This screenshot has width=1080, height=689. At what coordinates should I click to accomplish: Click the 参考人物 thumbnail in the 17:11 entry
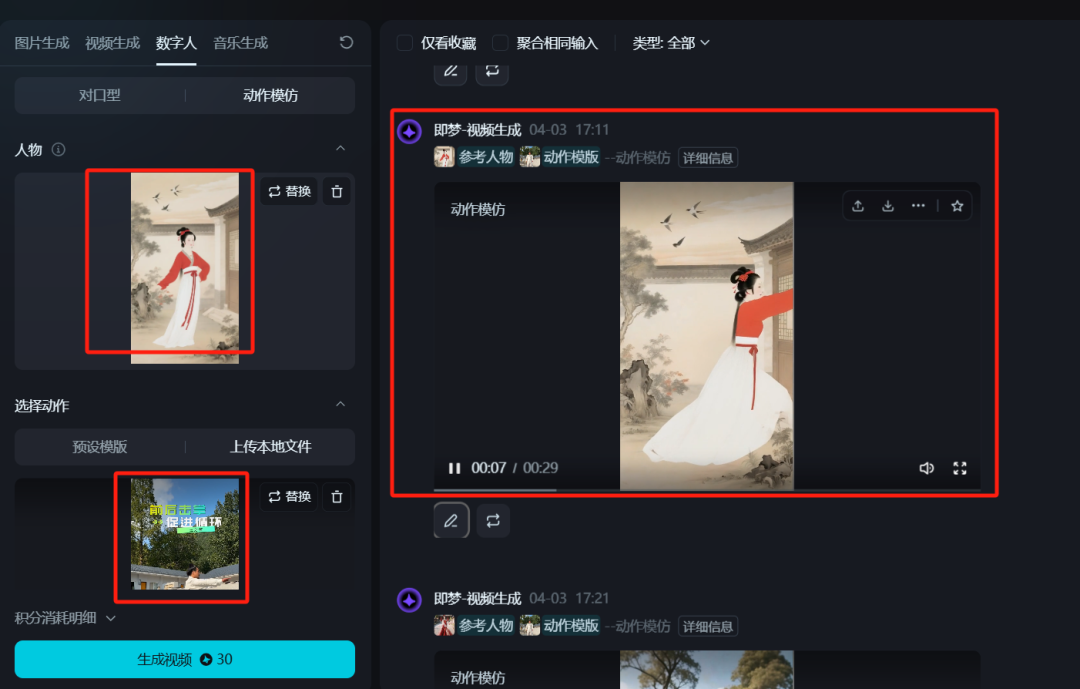pos(444,157)
